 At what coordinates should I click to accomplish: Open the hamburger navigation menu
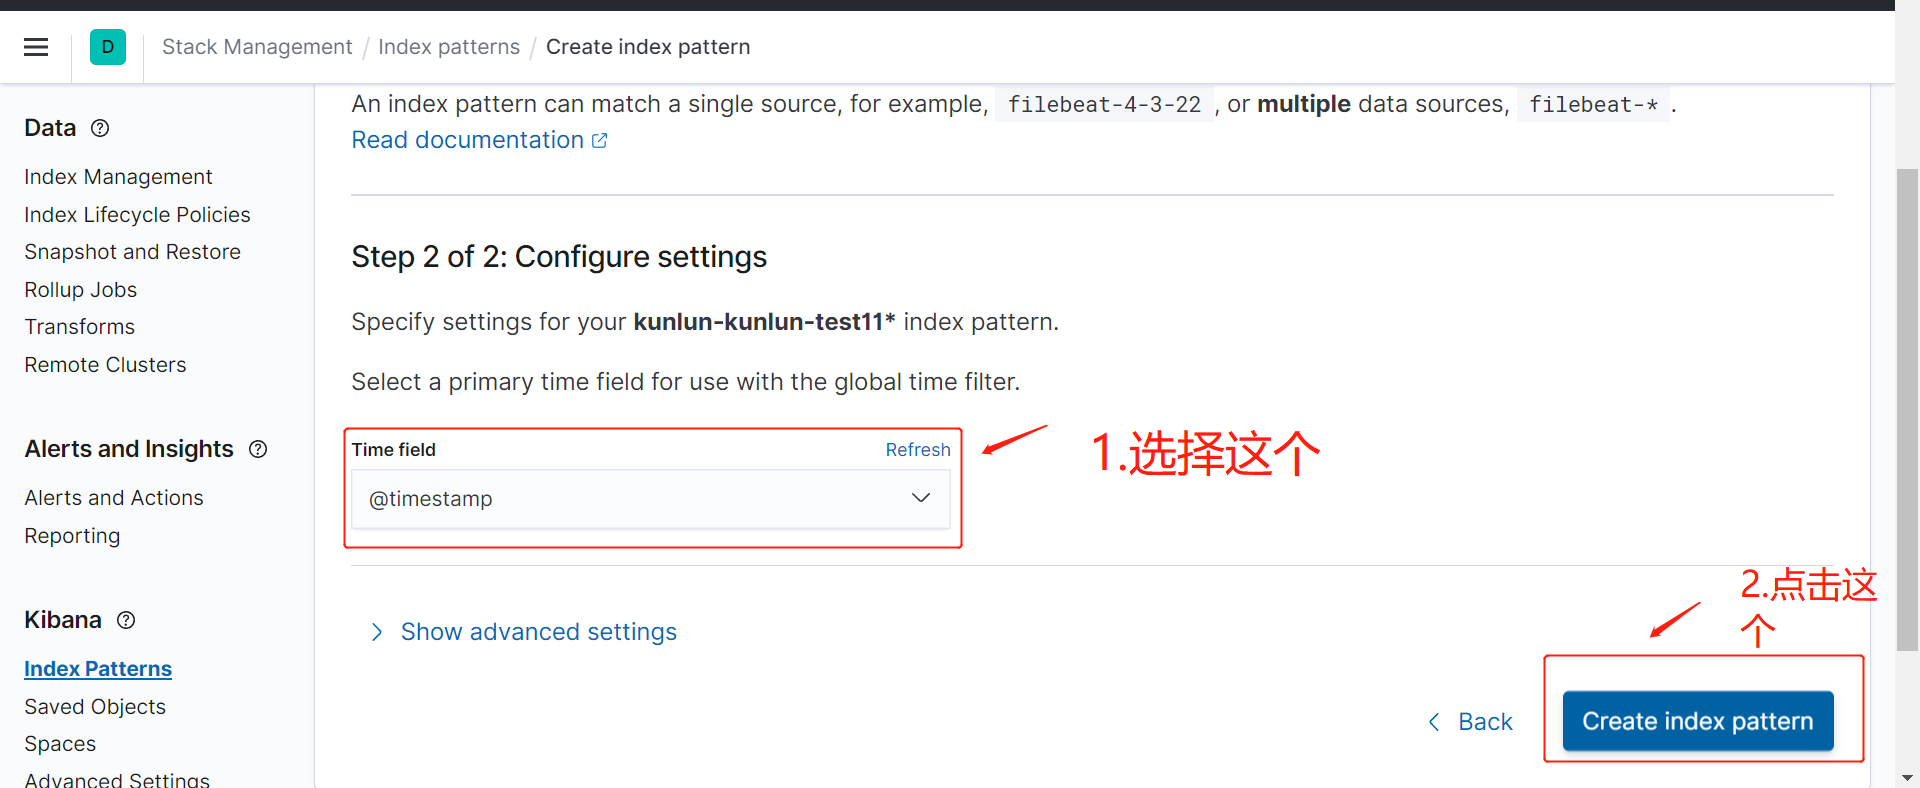tap(36, 47)
